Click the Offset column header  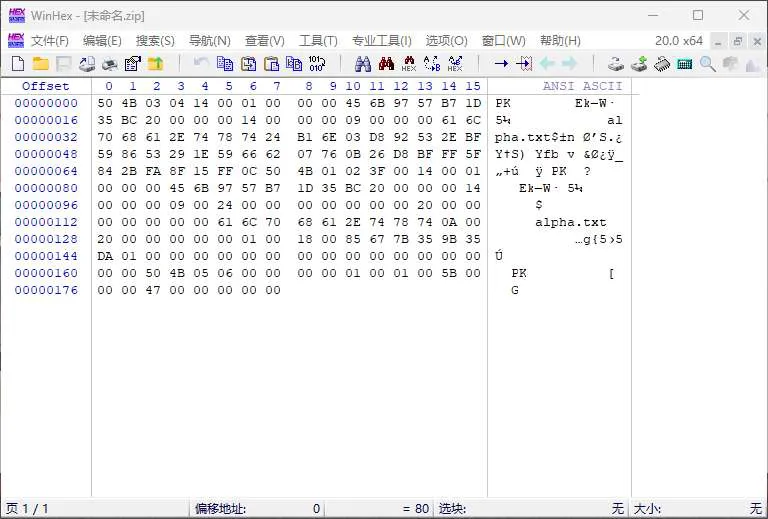tap(46, 86)
